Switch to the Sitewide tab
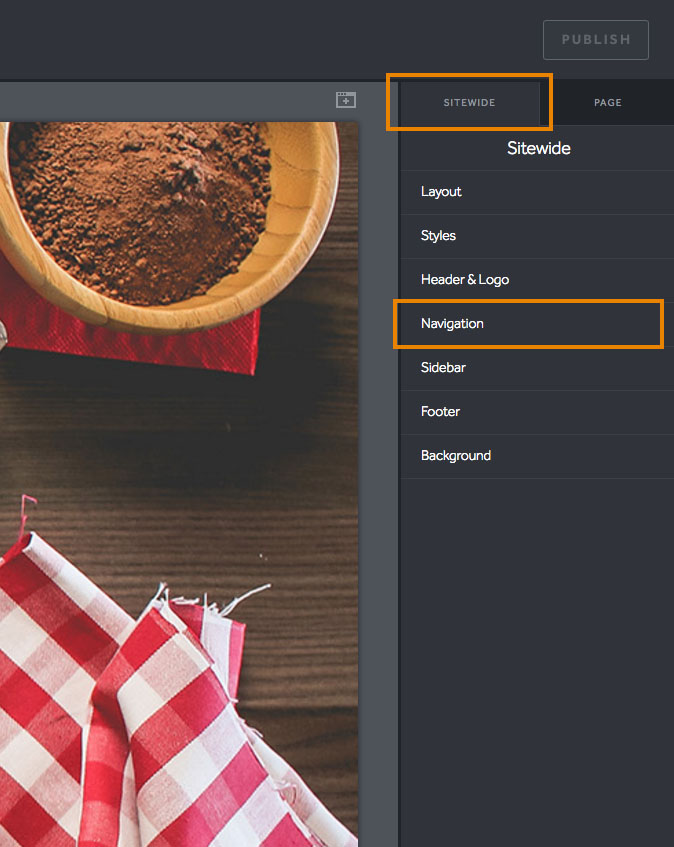The height and width of the screenshot is (847, 674). [x=469, y=103]
